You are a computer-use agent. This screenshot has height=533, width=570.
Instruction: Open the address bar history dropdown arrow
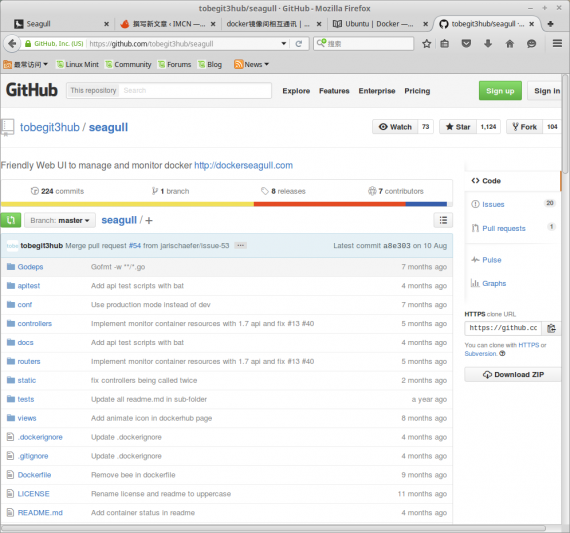click(x=284, y=44)
